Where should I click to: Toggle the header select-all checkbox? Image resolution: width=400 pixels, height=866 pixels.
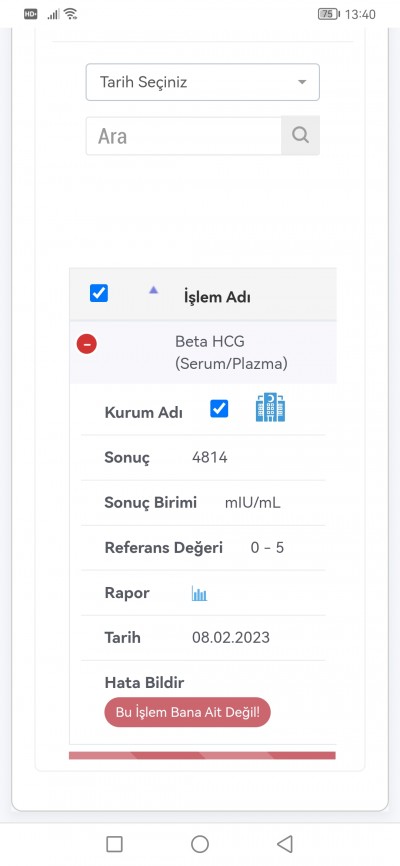click(99, 293)
